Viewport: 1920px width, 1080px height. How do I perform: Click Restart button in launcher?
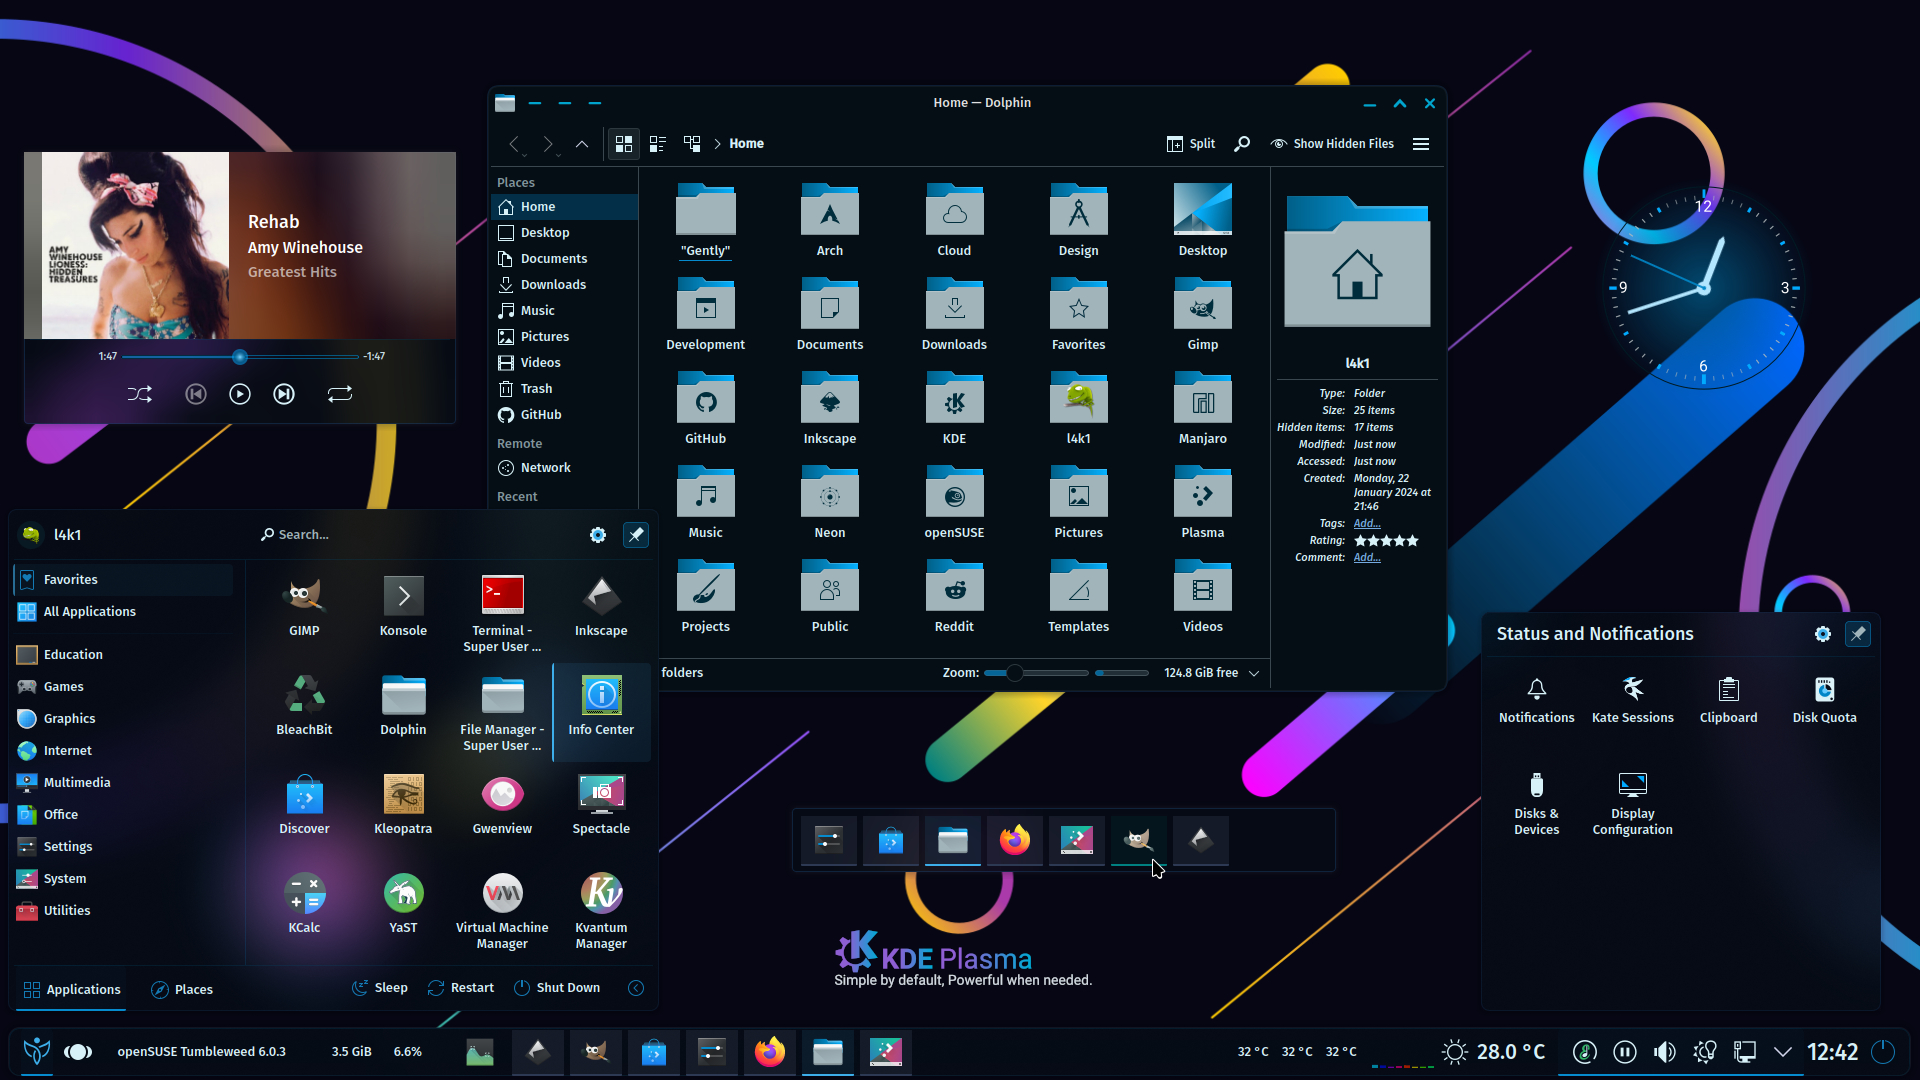(461, 988)
